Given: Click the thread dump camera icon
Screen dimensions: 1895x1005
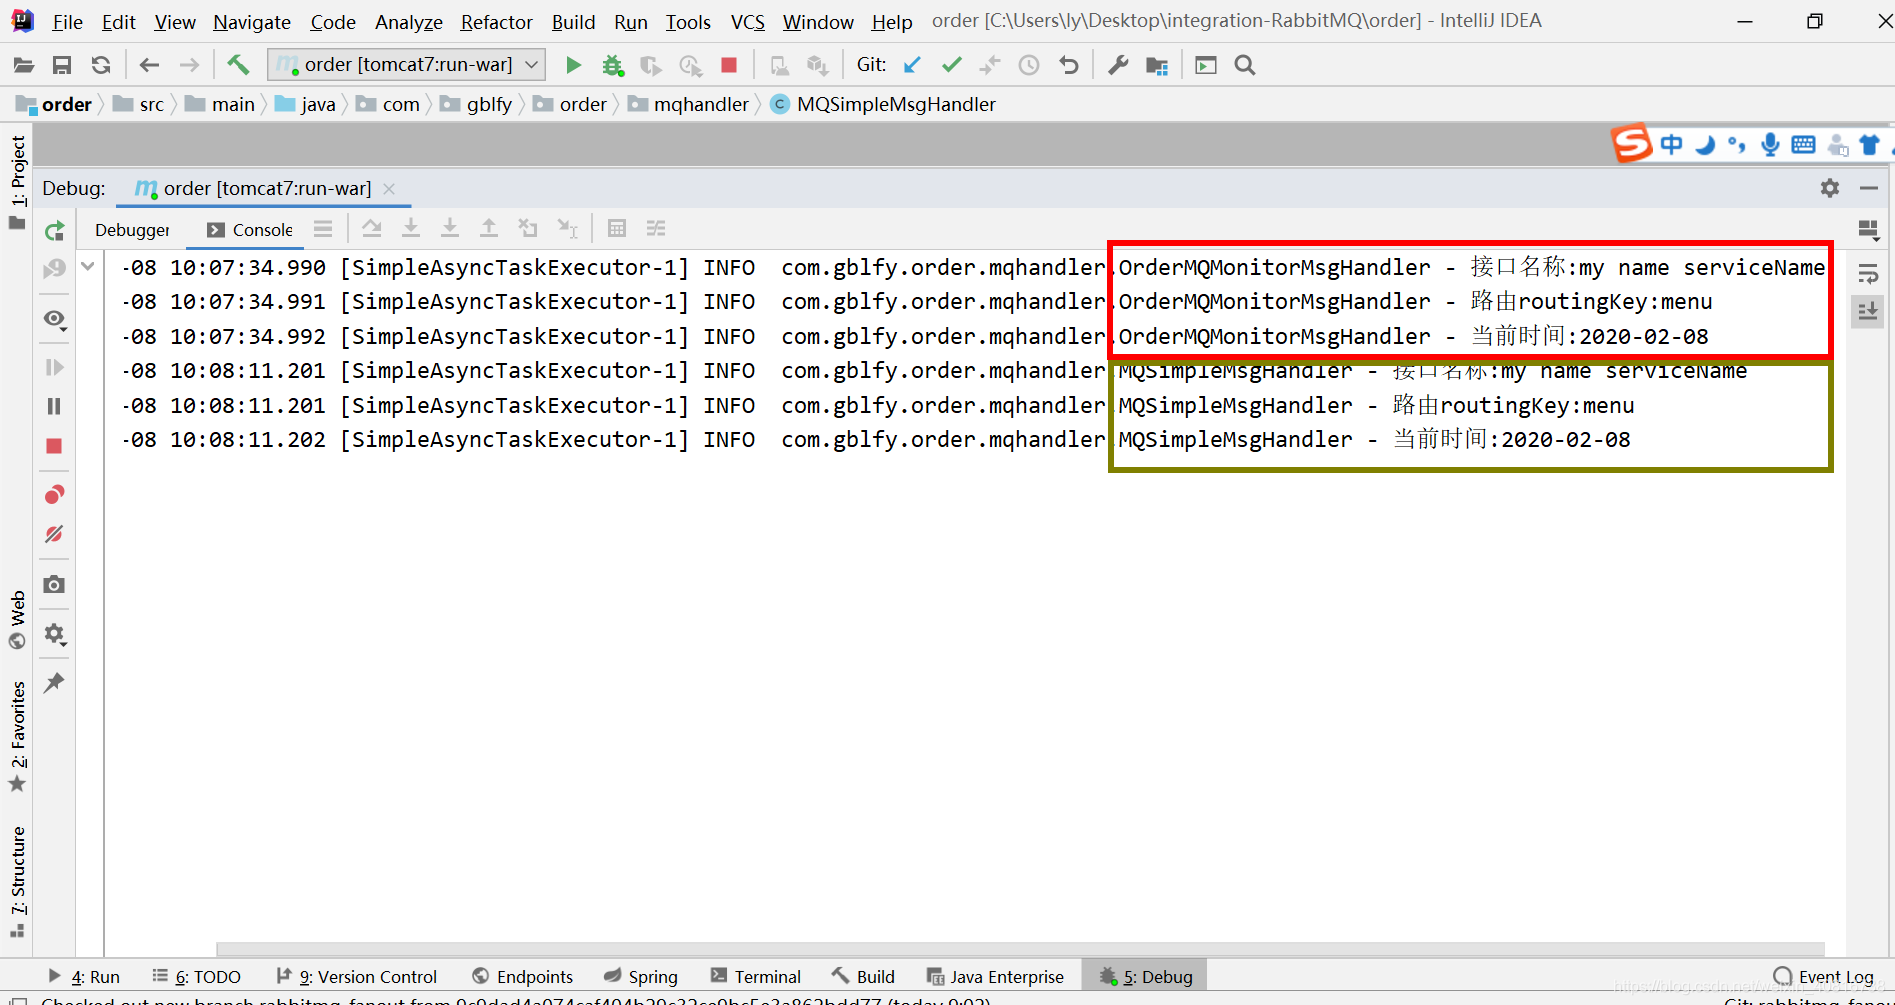Looking at the screenshot, I should (55, 584).
